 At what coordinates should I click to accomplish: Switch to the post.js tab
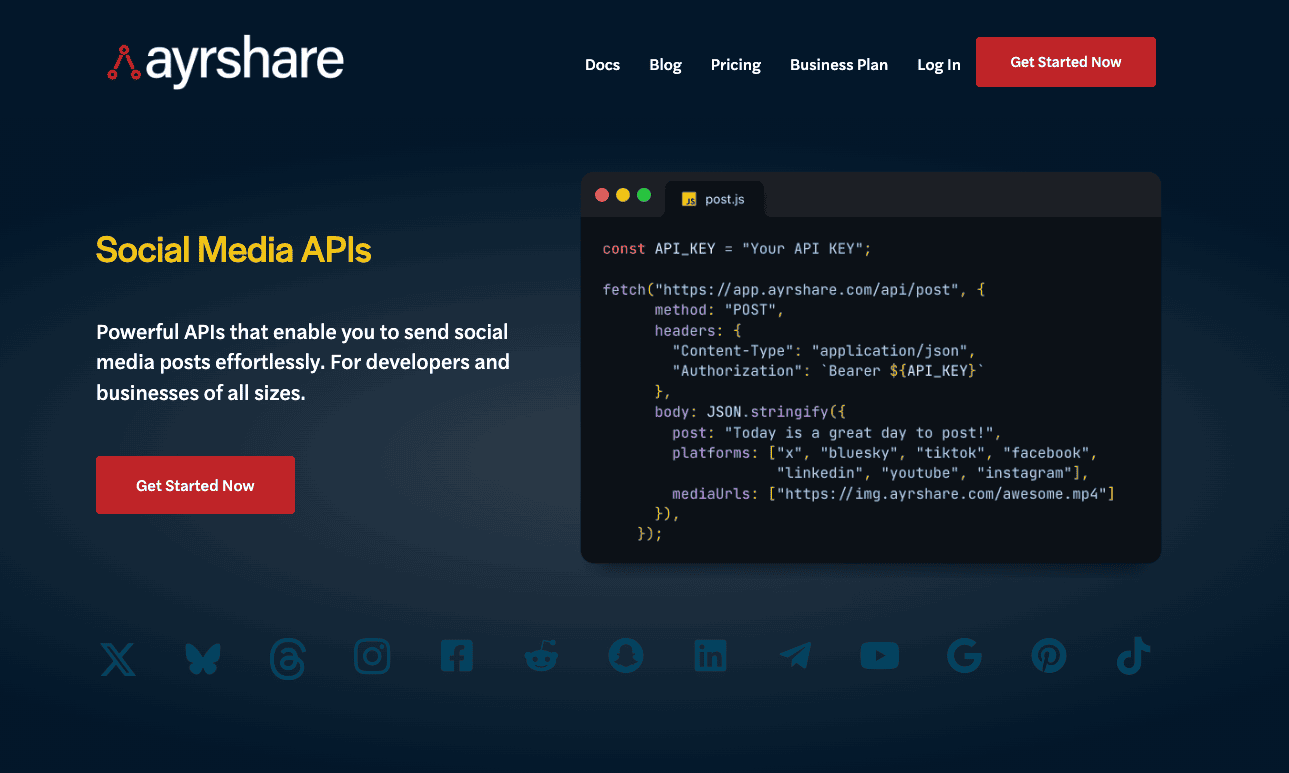(x=714, y=199)
